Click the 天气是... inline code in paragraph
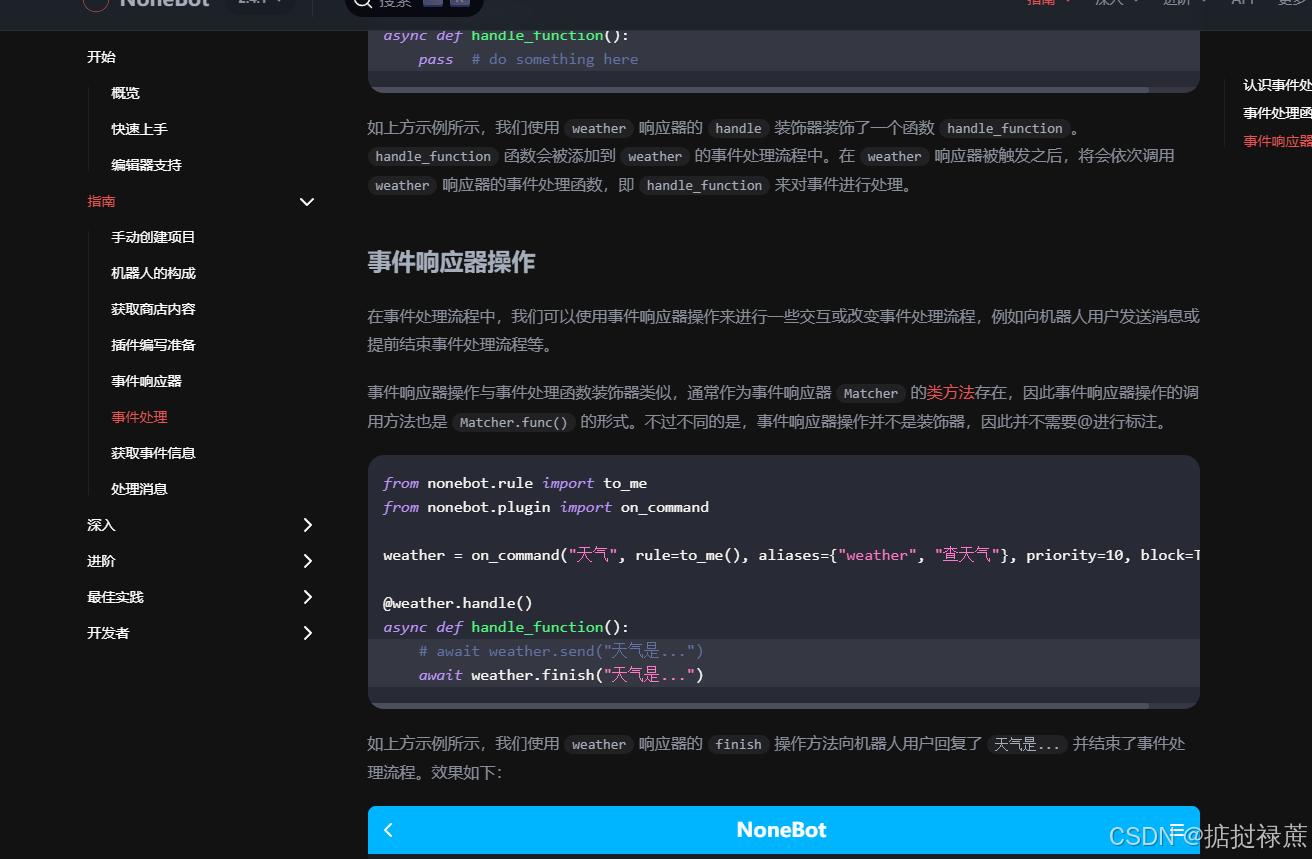The image size is (1312, 859). click(x=1027, y=744)
